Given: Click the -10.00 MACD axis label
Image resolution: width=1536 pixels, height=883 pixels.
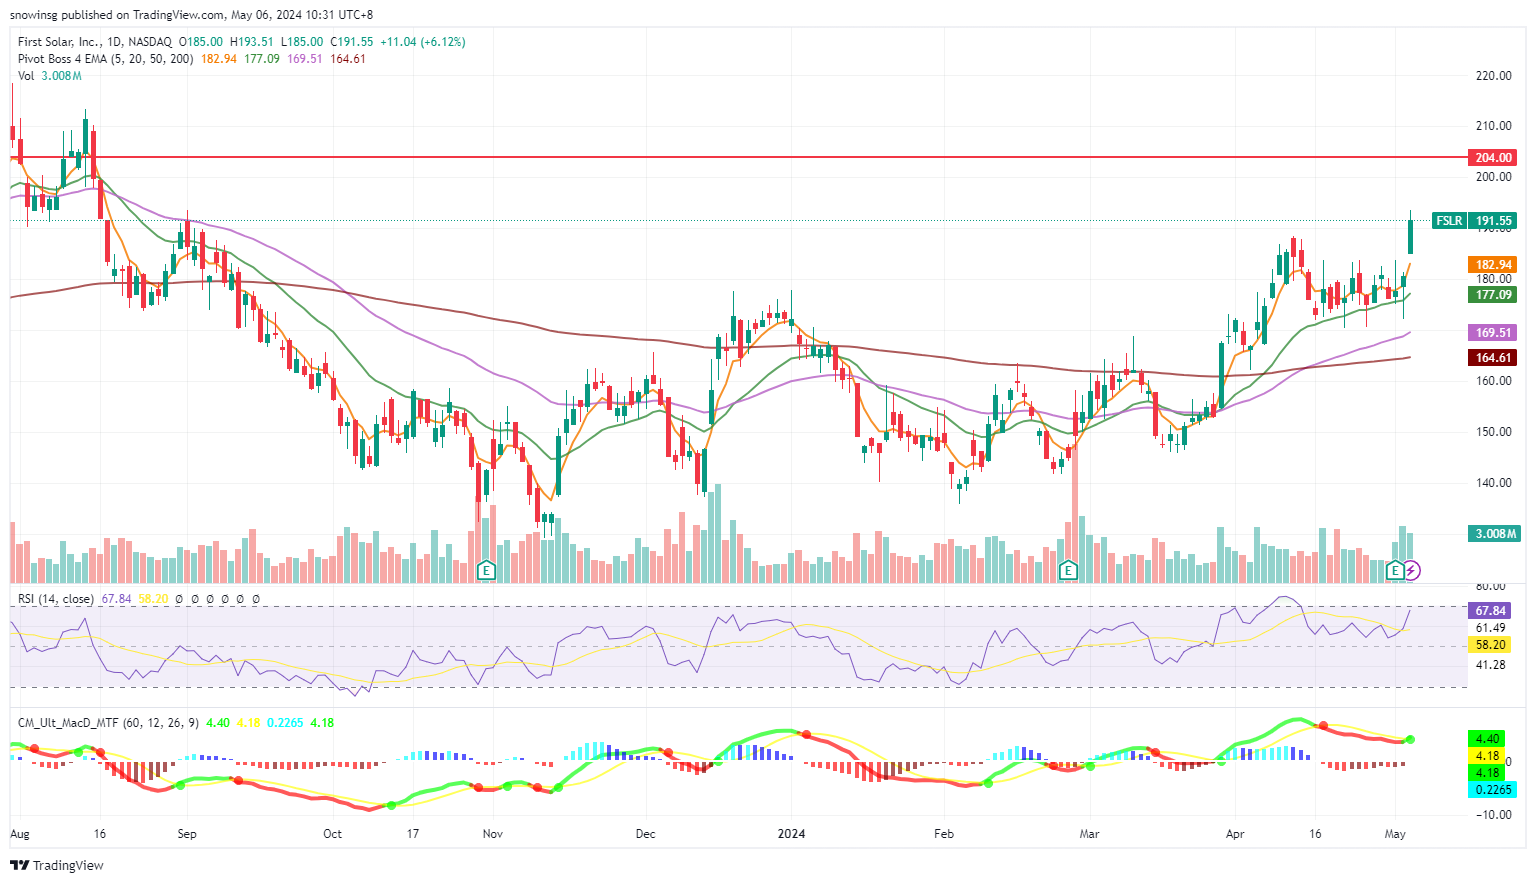Looking at the screenshot, I should pyautogui.click(x=1493, y=815).
